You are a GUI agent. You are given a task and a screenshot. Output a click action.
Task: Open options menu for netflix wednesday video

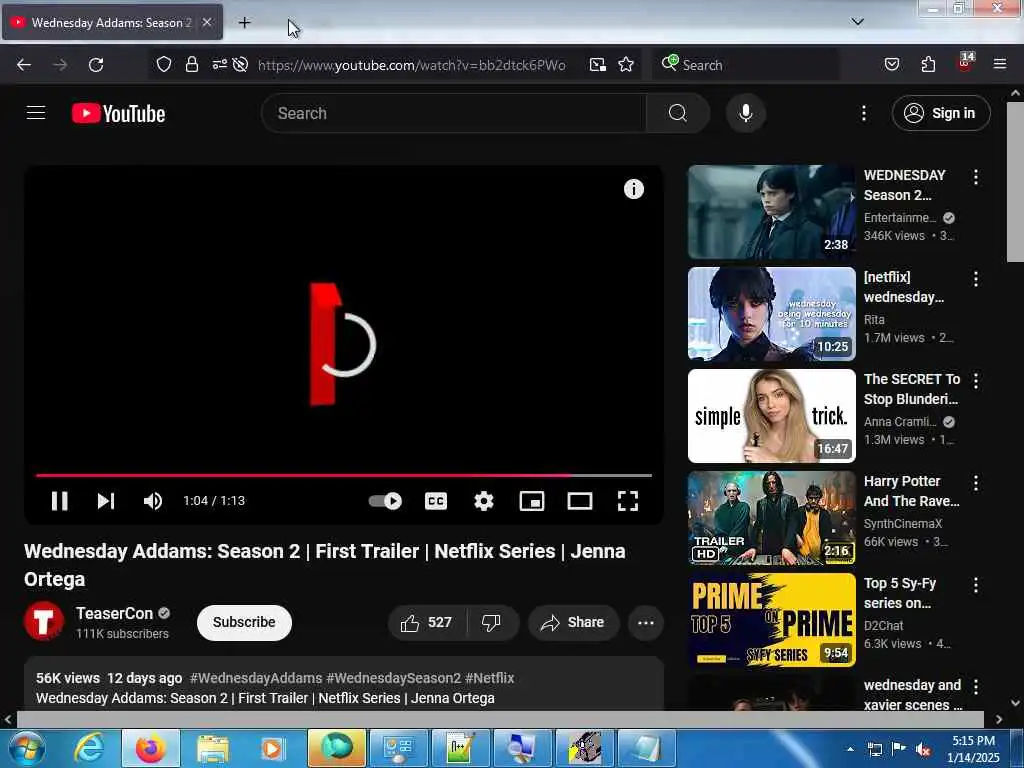click(x=976, y=279)
